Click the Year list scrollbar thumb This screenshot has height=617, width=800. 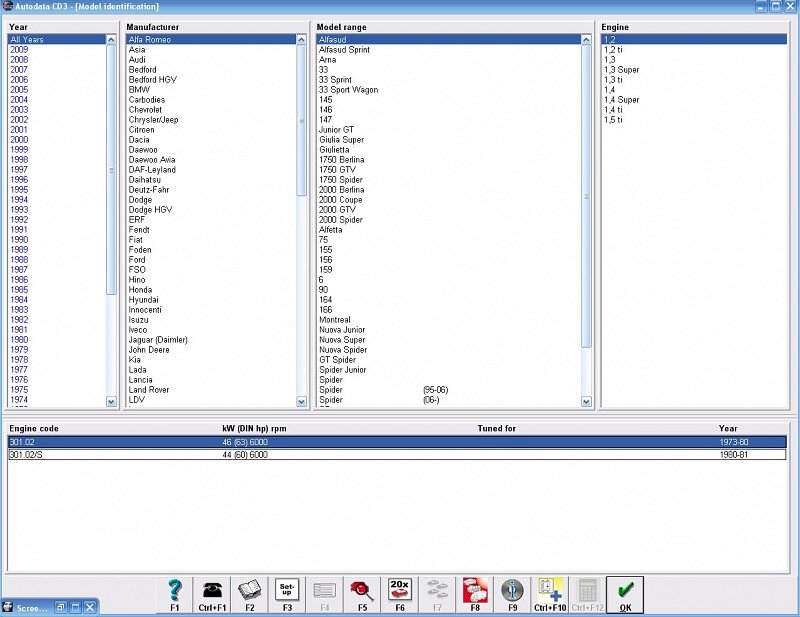(x=111, y=170)
